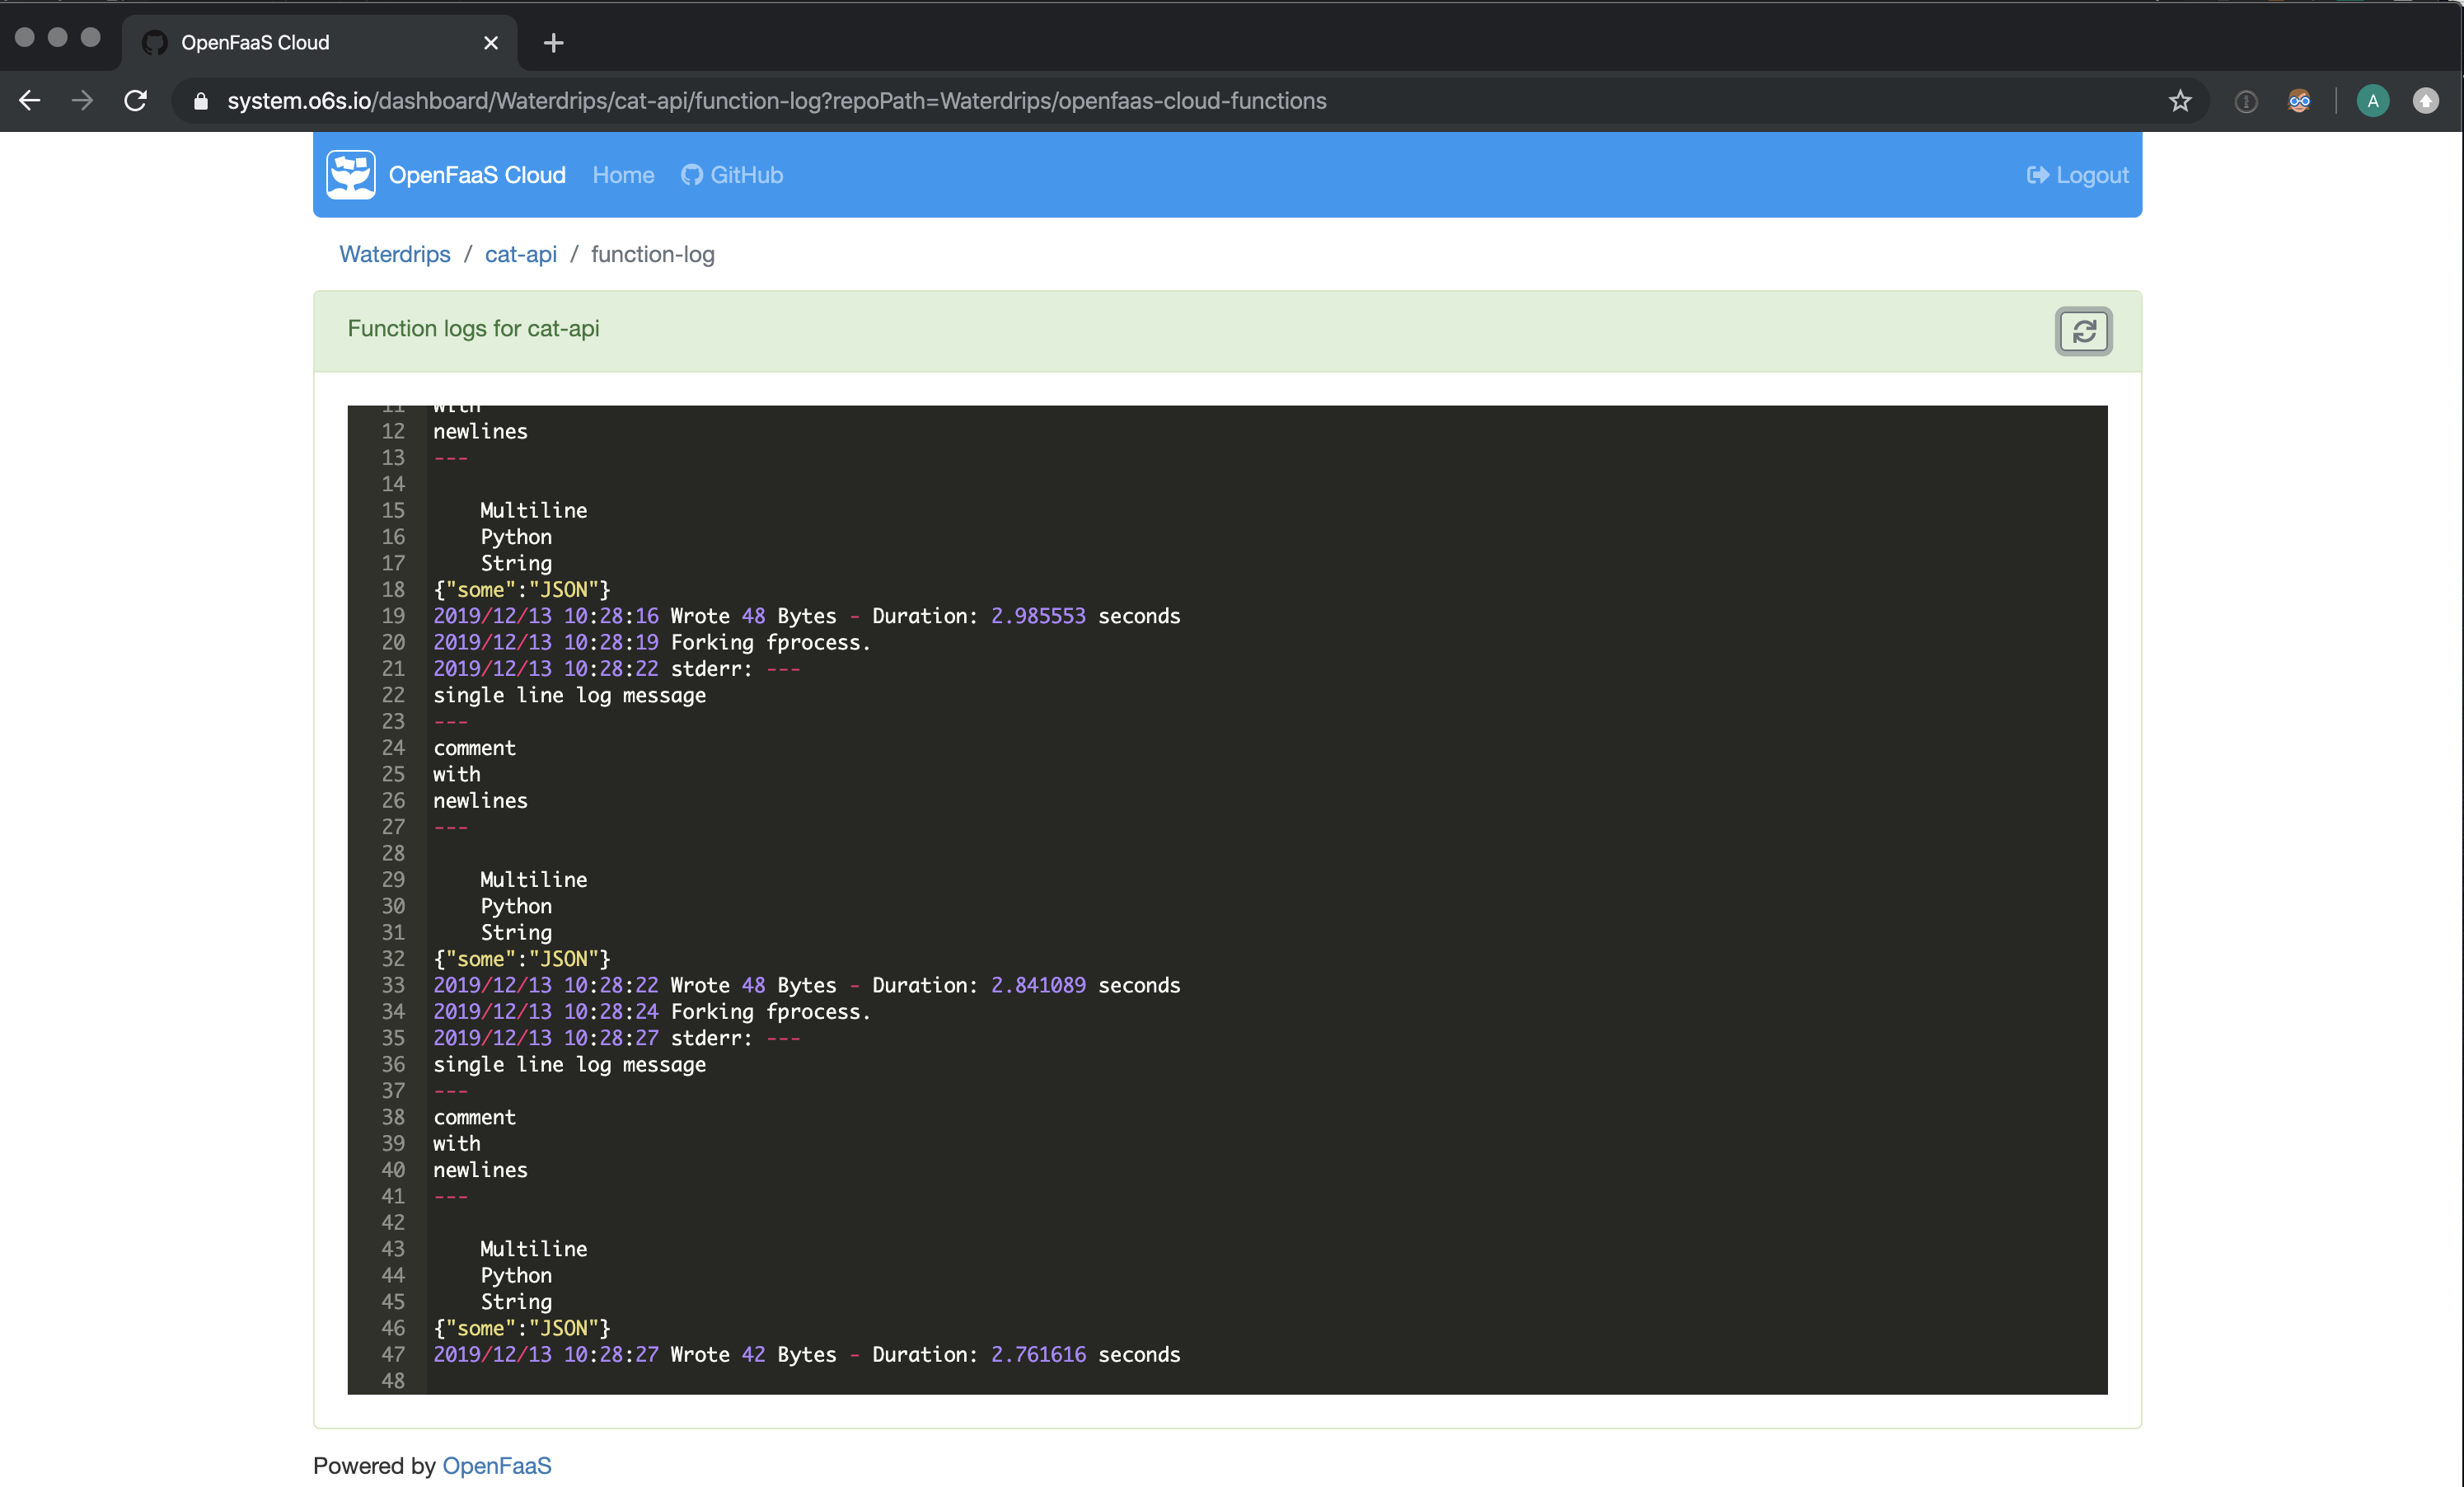Open the green A profile avatar

(2372, 101)
